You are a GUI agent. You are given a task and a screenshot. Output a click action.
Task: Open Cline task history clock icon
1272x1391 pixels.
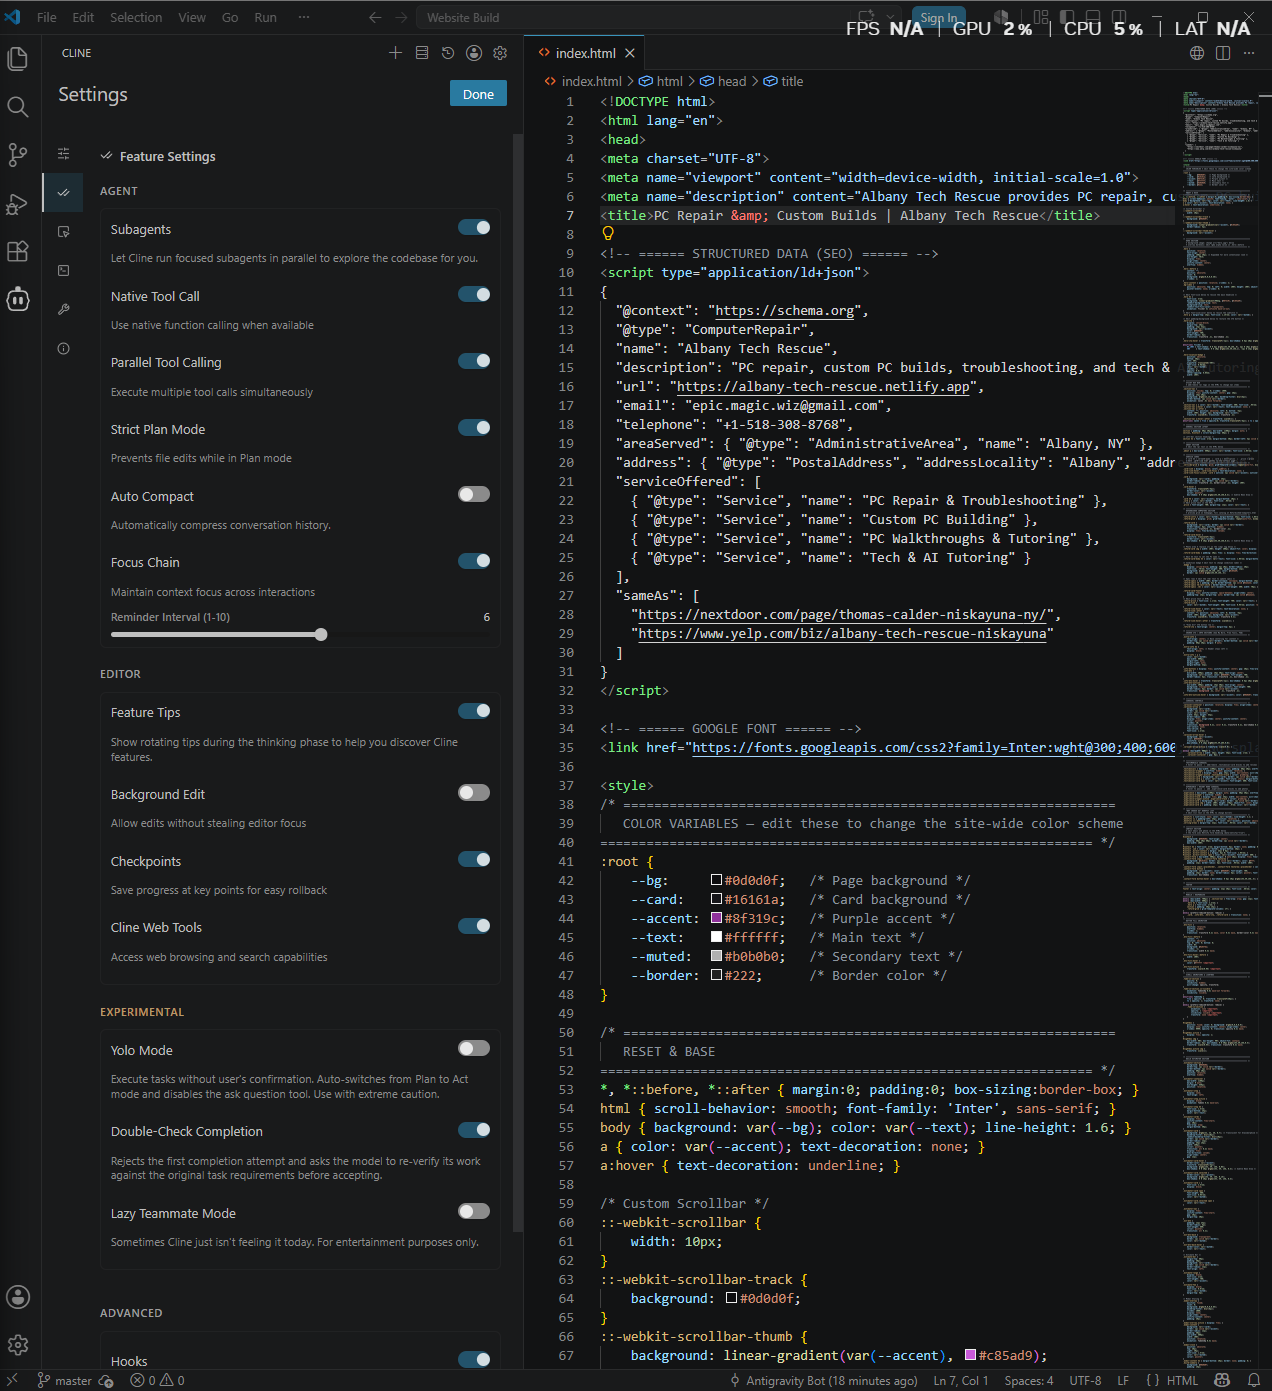point(448,53)
